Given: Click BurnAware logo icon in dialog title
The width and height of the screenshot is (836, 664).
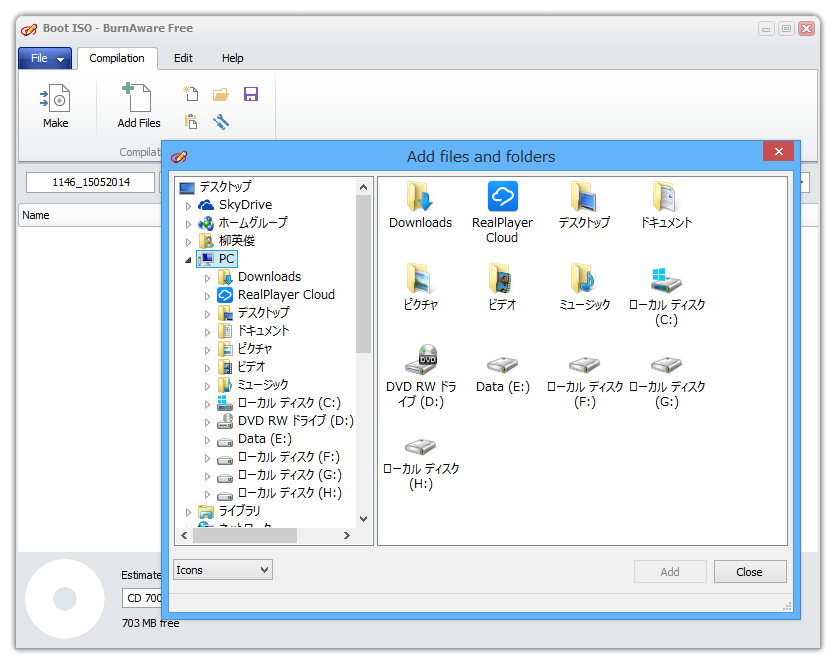Looking at the screenshot, I should coord(179,157).
